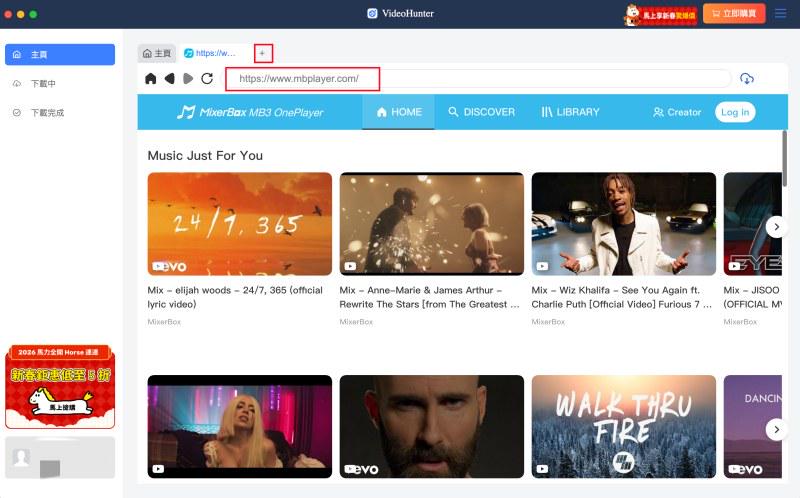Open the DANCIN purple thumbnail

pyautogui.click(x=753, y=427)
